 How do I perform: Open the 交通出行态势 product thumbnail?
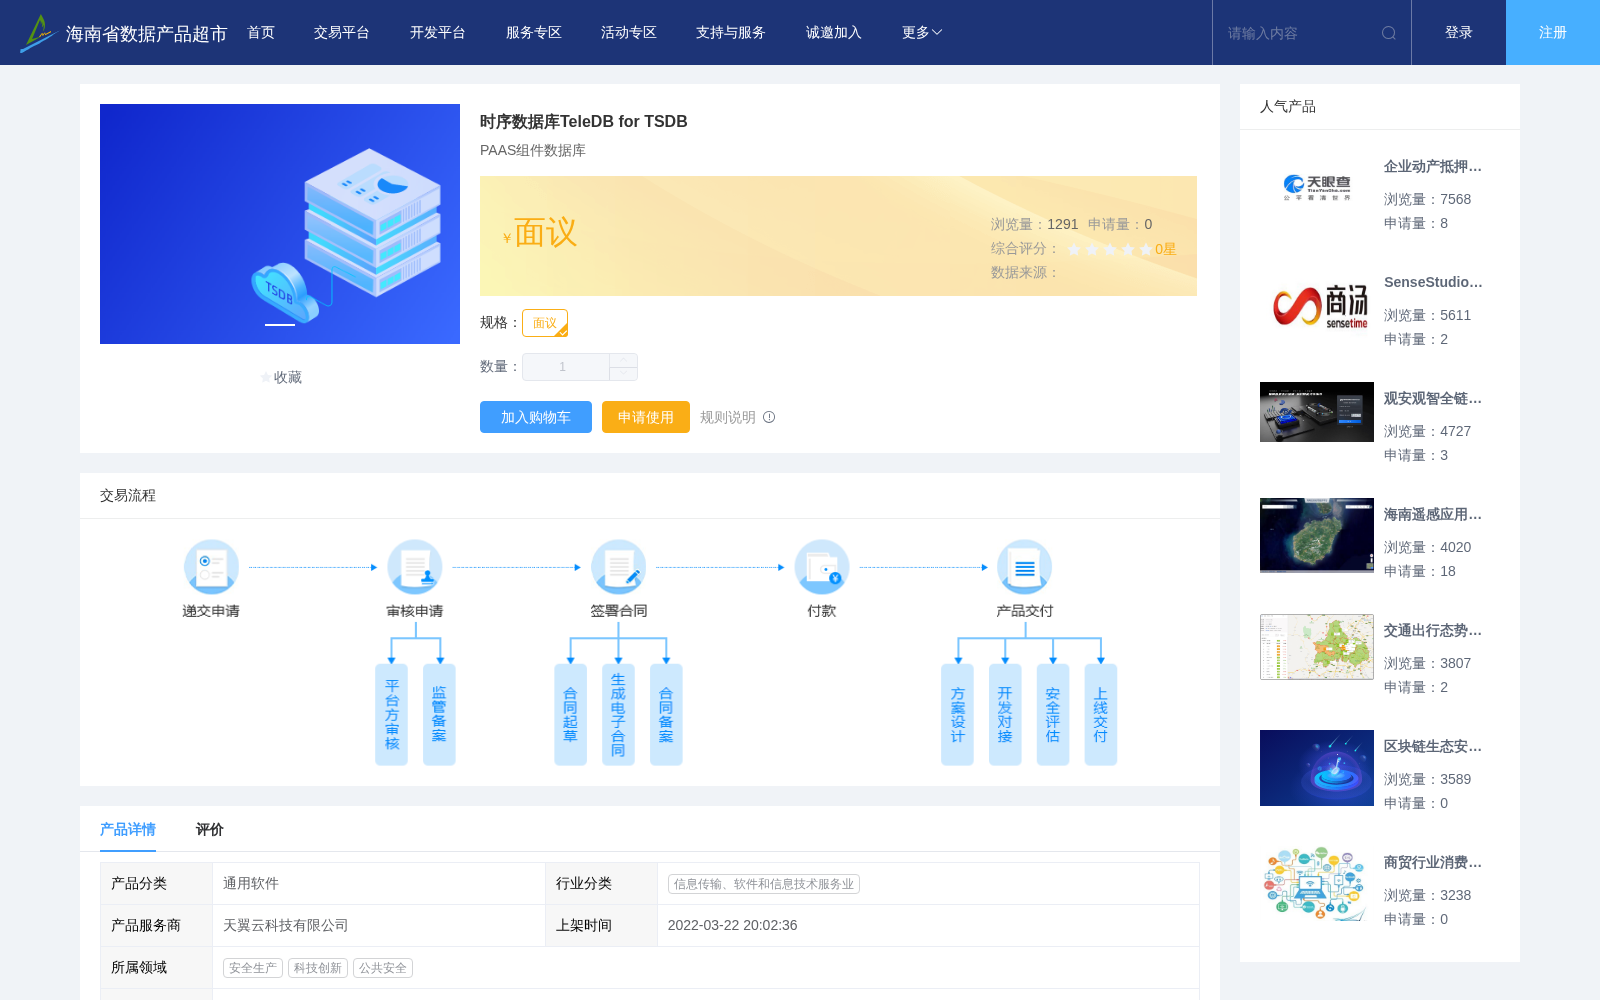(1317, 647)
